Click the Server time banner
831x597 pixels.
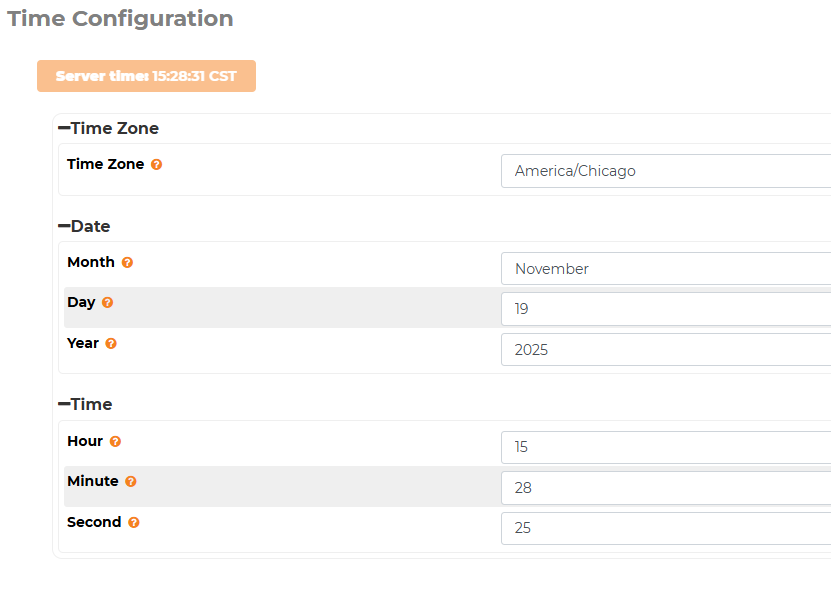click(x=146, y=76)
